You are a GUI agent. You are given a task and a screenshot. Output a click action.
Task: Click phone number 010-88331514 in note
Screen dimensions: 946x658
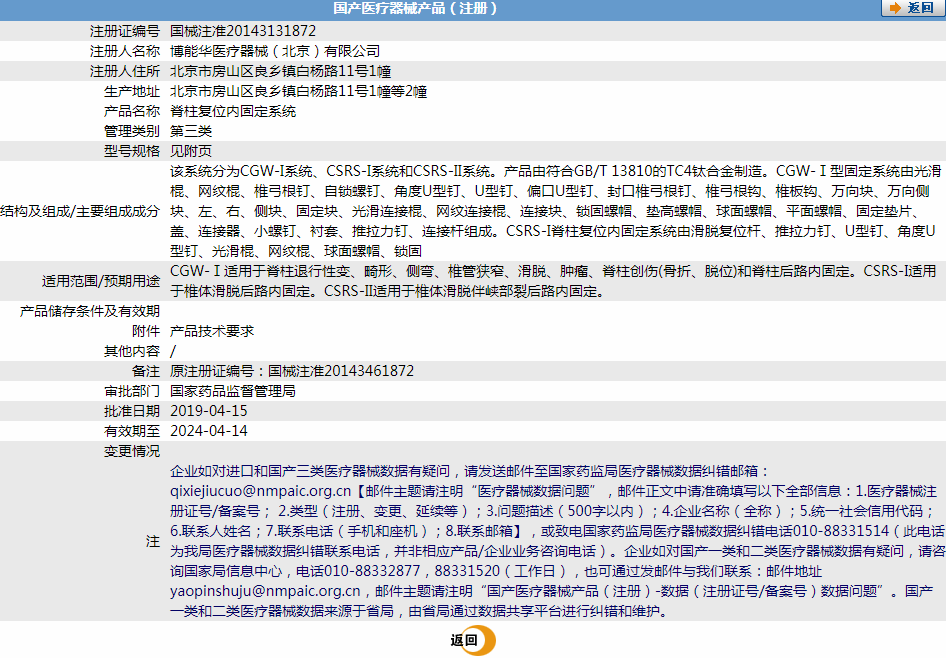point(841,531)
